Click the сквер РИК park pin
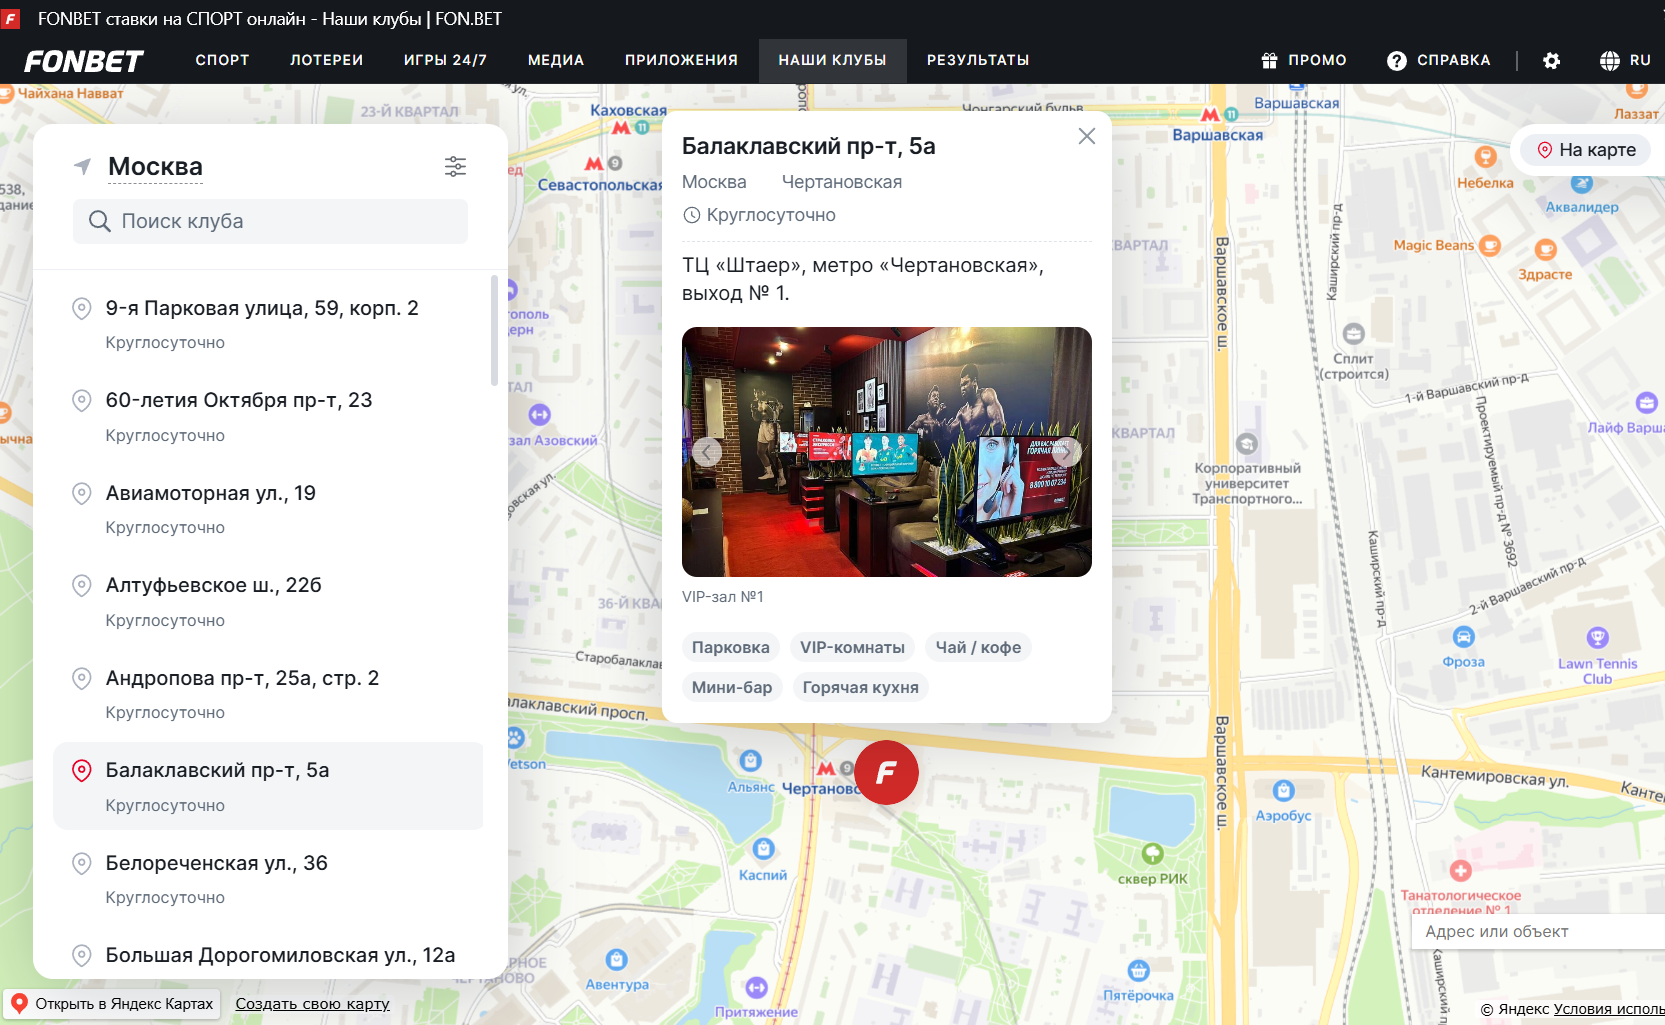The width and height of the screenshot is (1665, 1025). pos(1153,853)
